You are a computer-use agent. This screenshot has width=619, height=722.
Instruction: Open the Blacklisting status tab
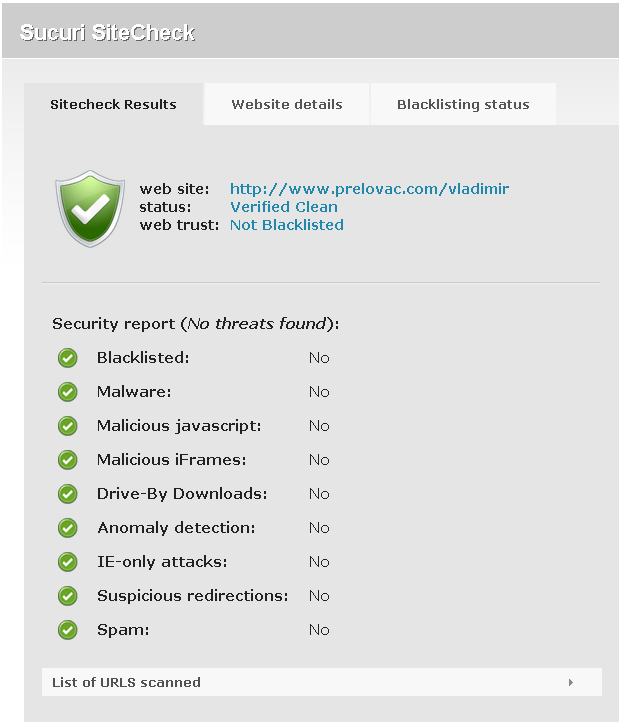pos(463,104)
